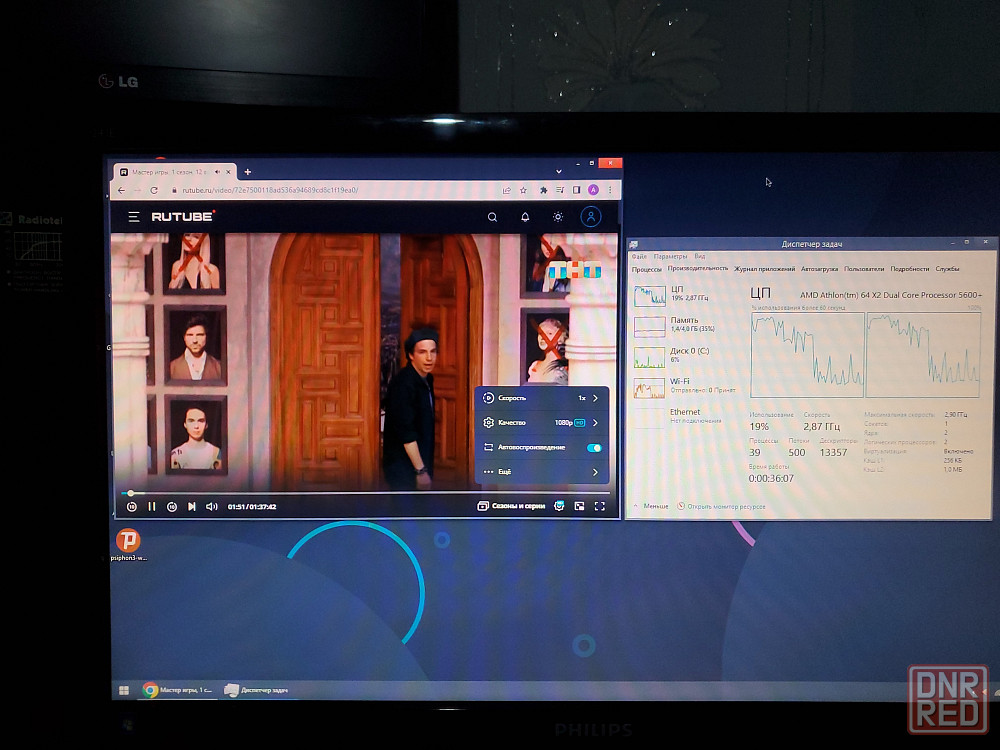Open Chrome media controls icon
Viewport: 1000px width, 750px height.
pos(560,190)
